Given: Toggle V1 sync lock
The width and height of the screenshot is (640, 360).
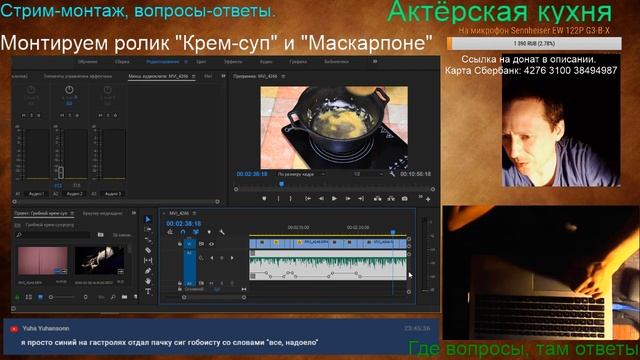Looking at the screenshot, I should (201, 244).
